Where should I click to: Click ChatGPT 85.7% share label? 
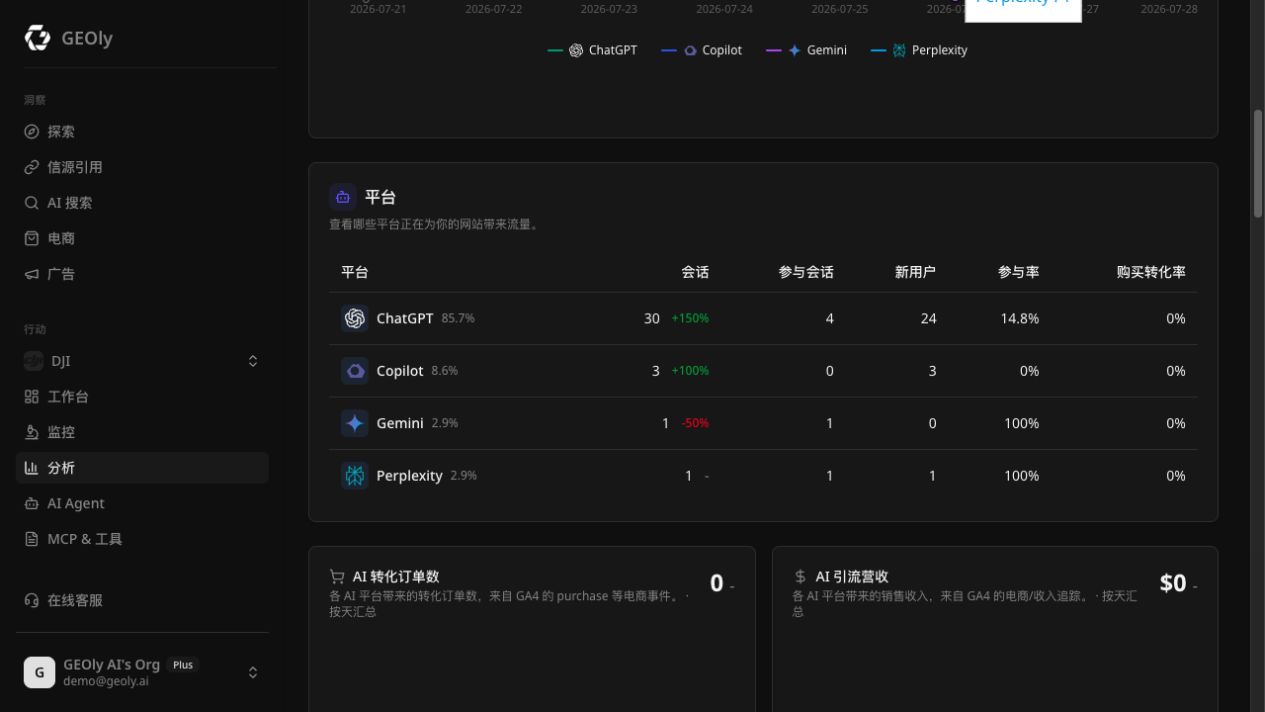pos(458,319)
